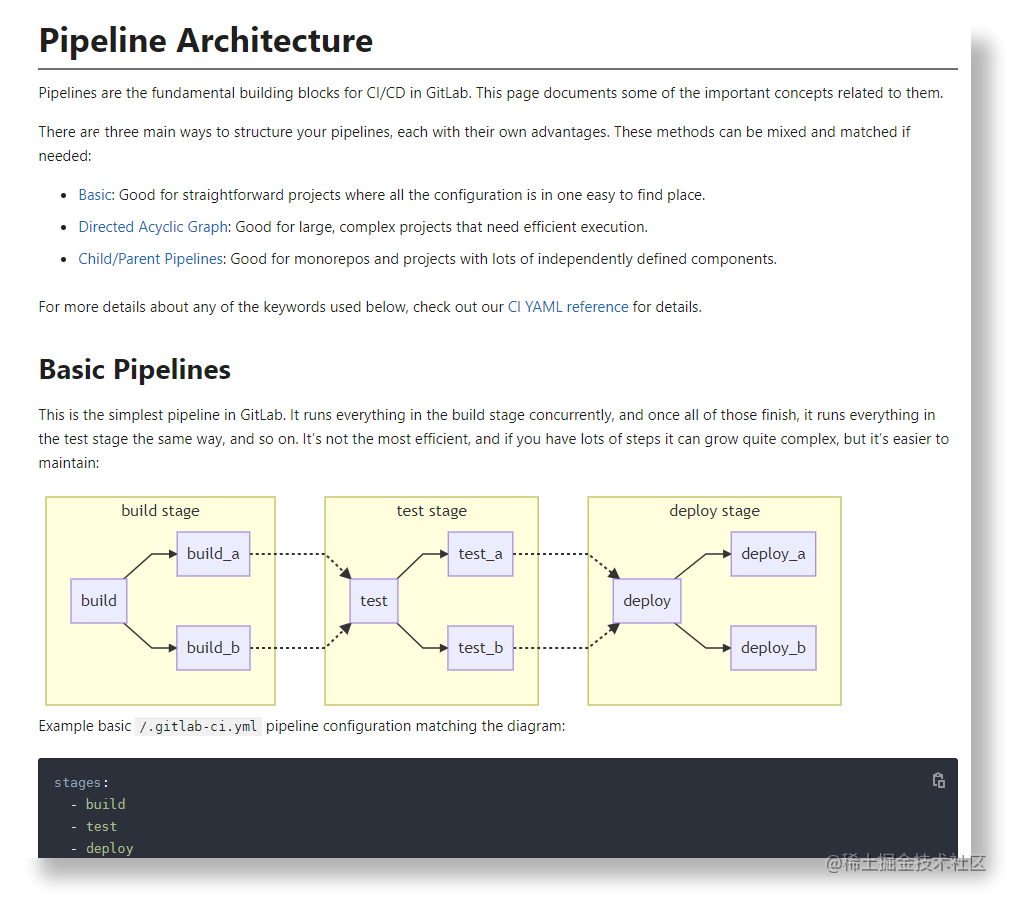Click the Basic Pipelines heading
1011x898 pixels.
(x=135, y=369)
